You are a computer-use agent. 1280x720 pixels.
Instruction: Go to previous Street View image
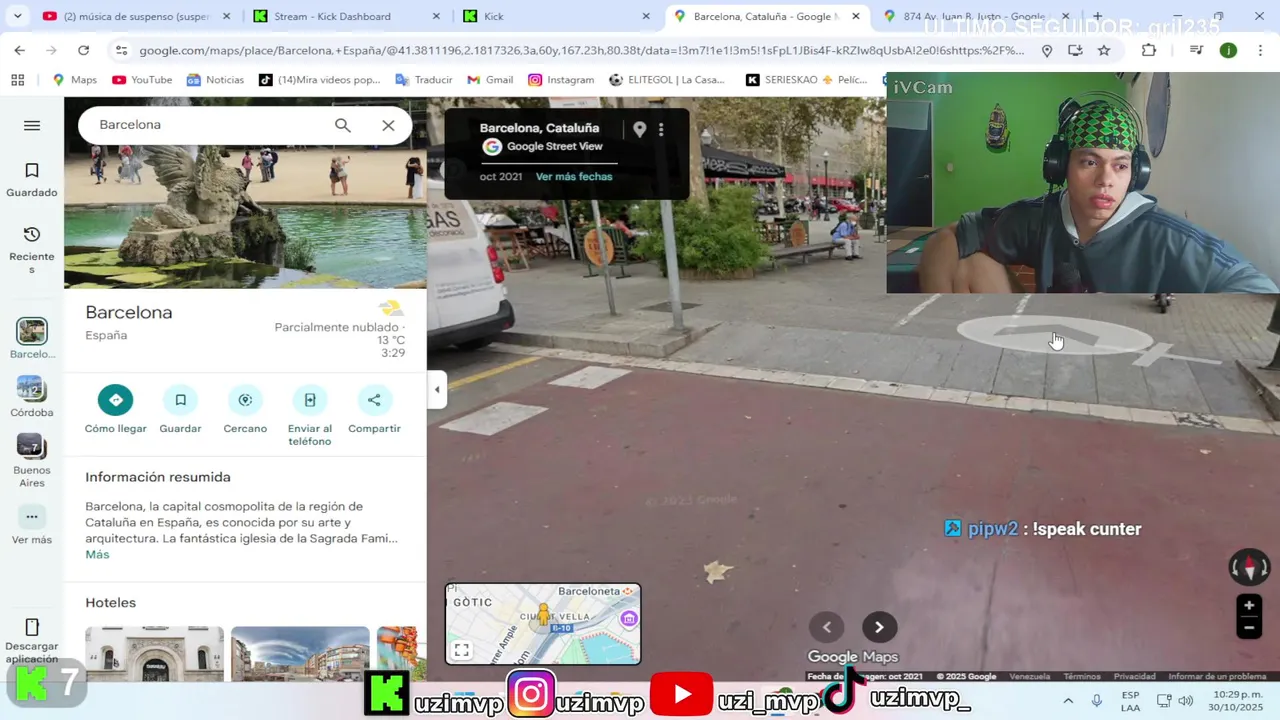827,627
